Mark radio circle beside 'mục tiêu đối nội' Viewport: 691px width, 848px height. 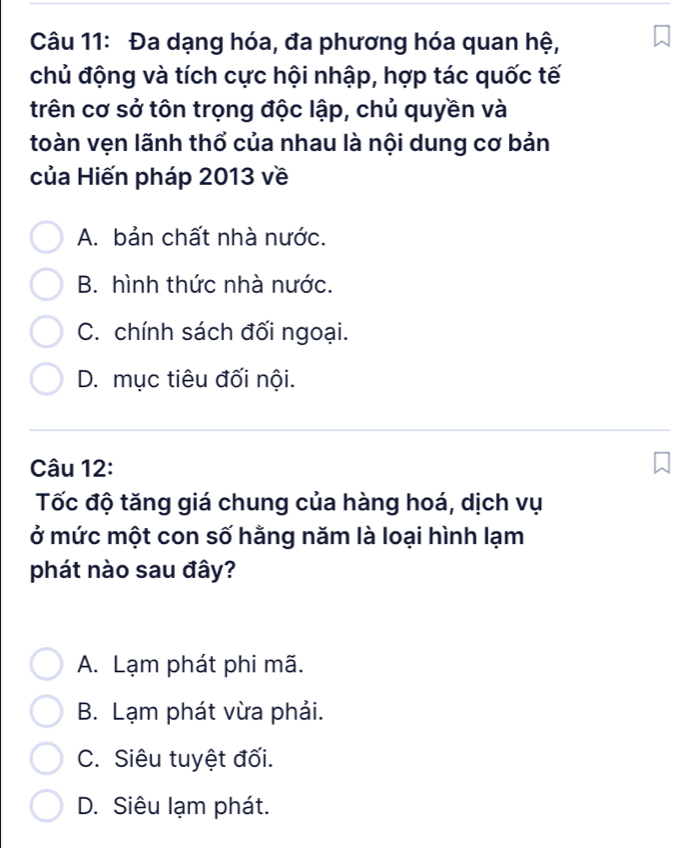click(x=46, y=379)
